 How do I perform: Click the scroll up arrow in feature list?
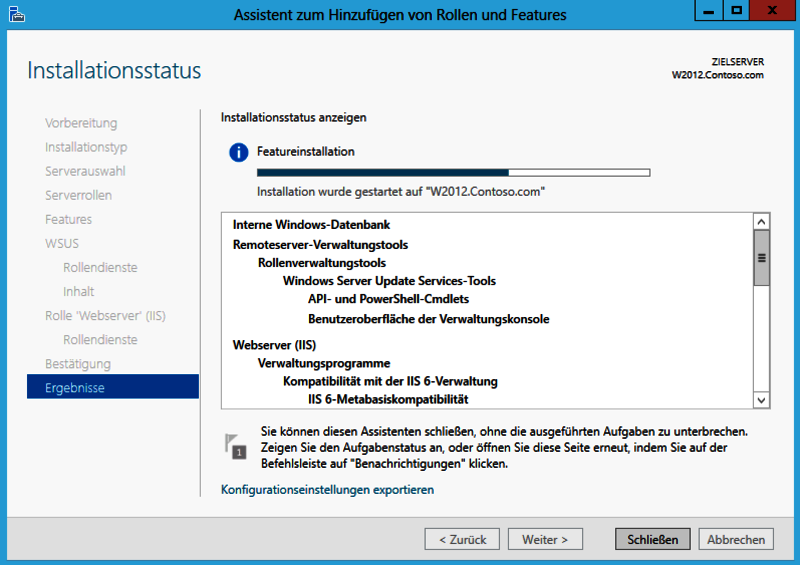point(761,222)
